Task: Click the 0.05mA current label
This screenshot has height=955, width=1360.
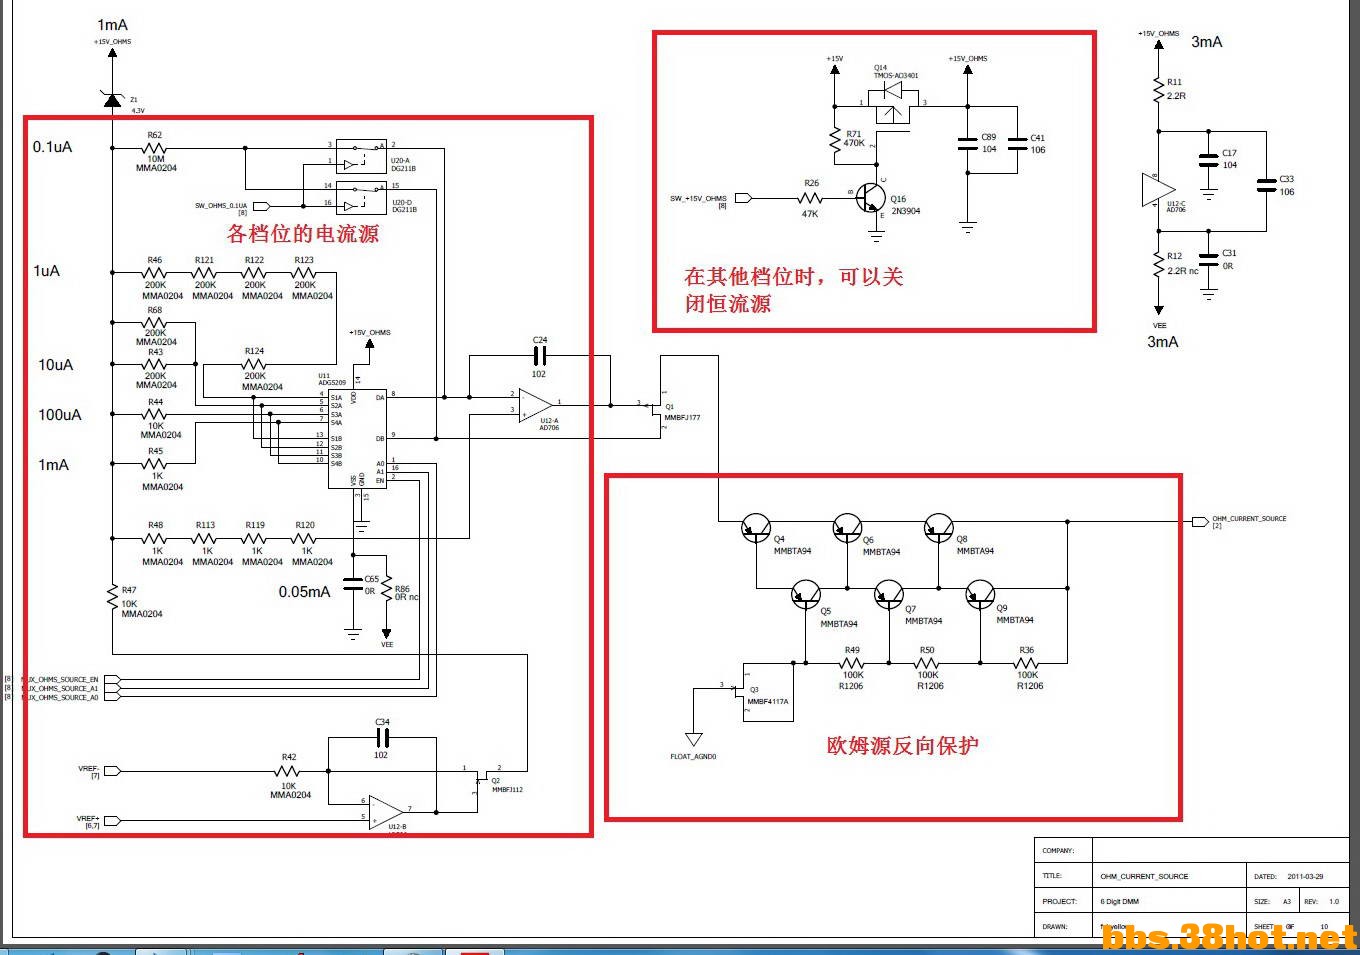Action: [304, 592]
